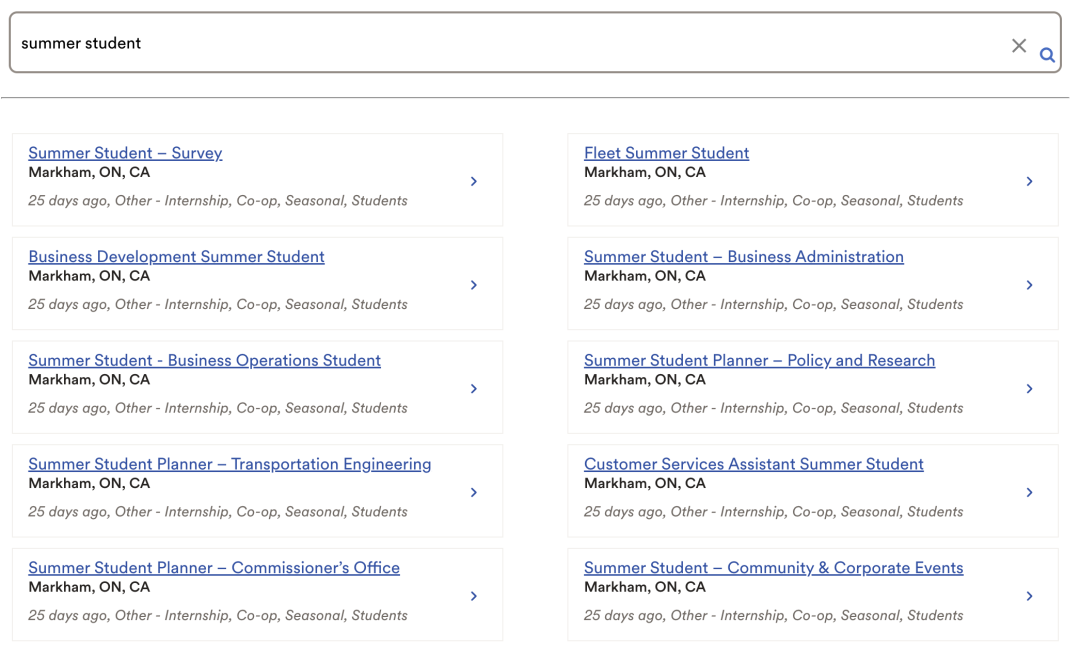Open Customer Services Assistant Summer Student link
Image resolution: width=1080 pixels, height=649 pixels.
753,464
